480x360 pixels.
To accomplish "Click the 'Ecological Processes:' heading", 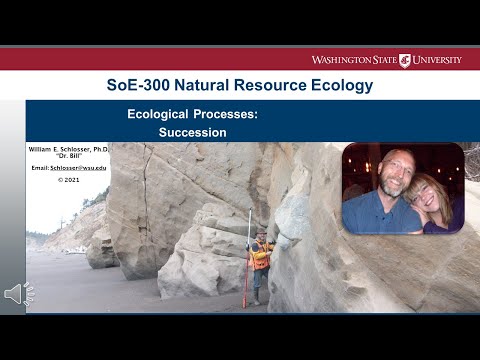I will point(192,114).
